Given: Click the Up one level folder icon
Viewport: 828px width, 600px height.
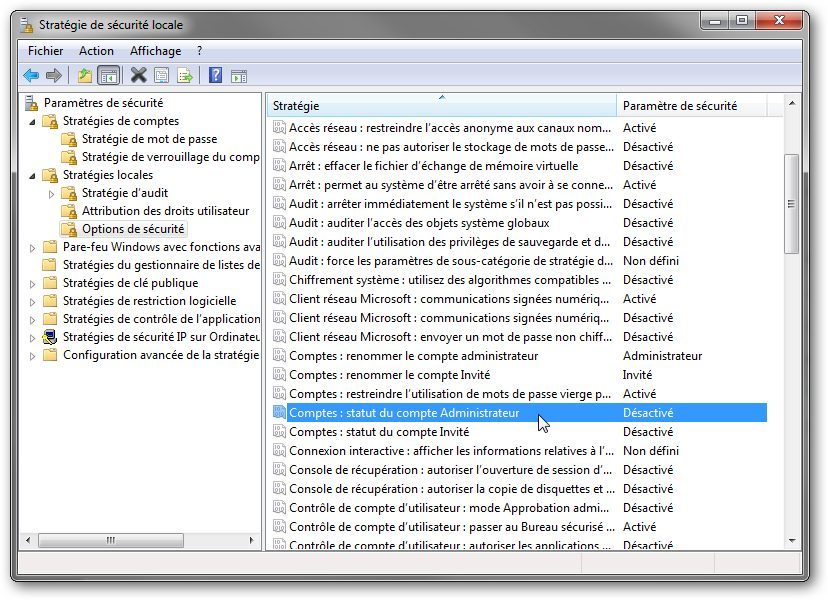Looking at the screenshot, I should (85, 75).
